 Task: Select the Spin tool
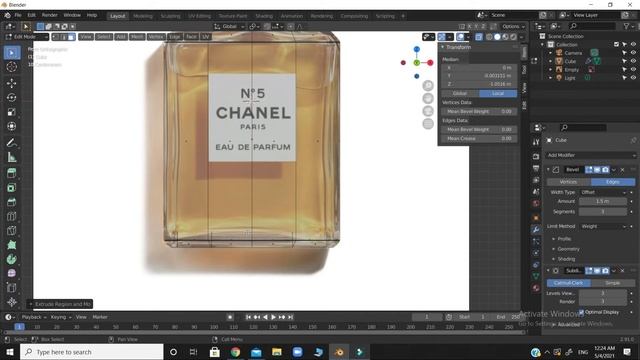[x=12, y=259]
